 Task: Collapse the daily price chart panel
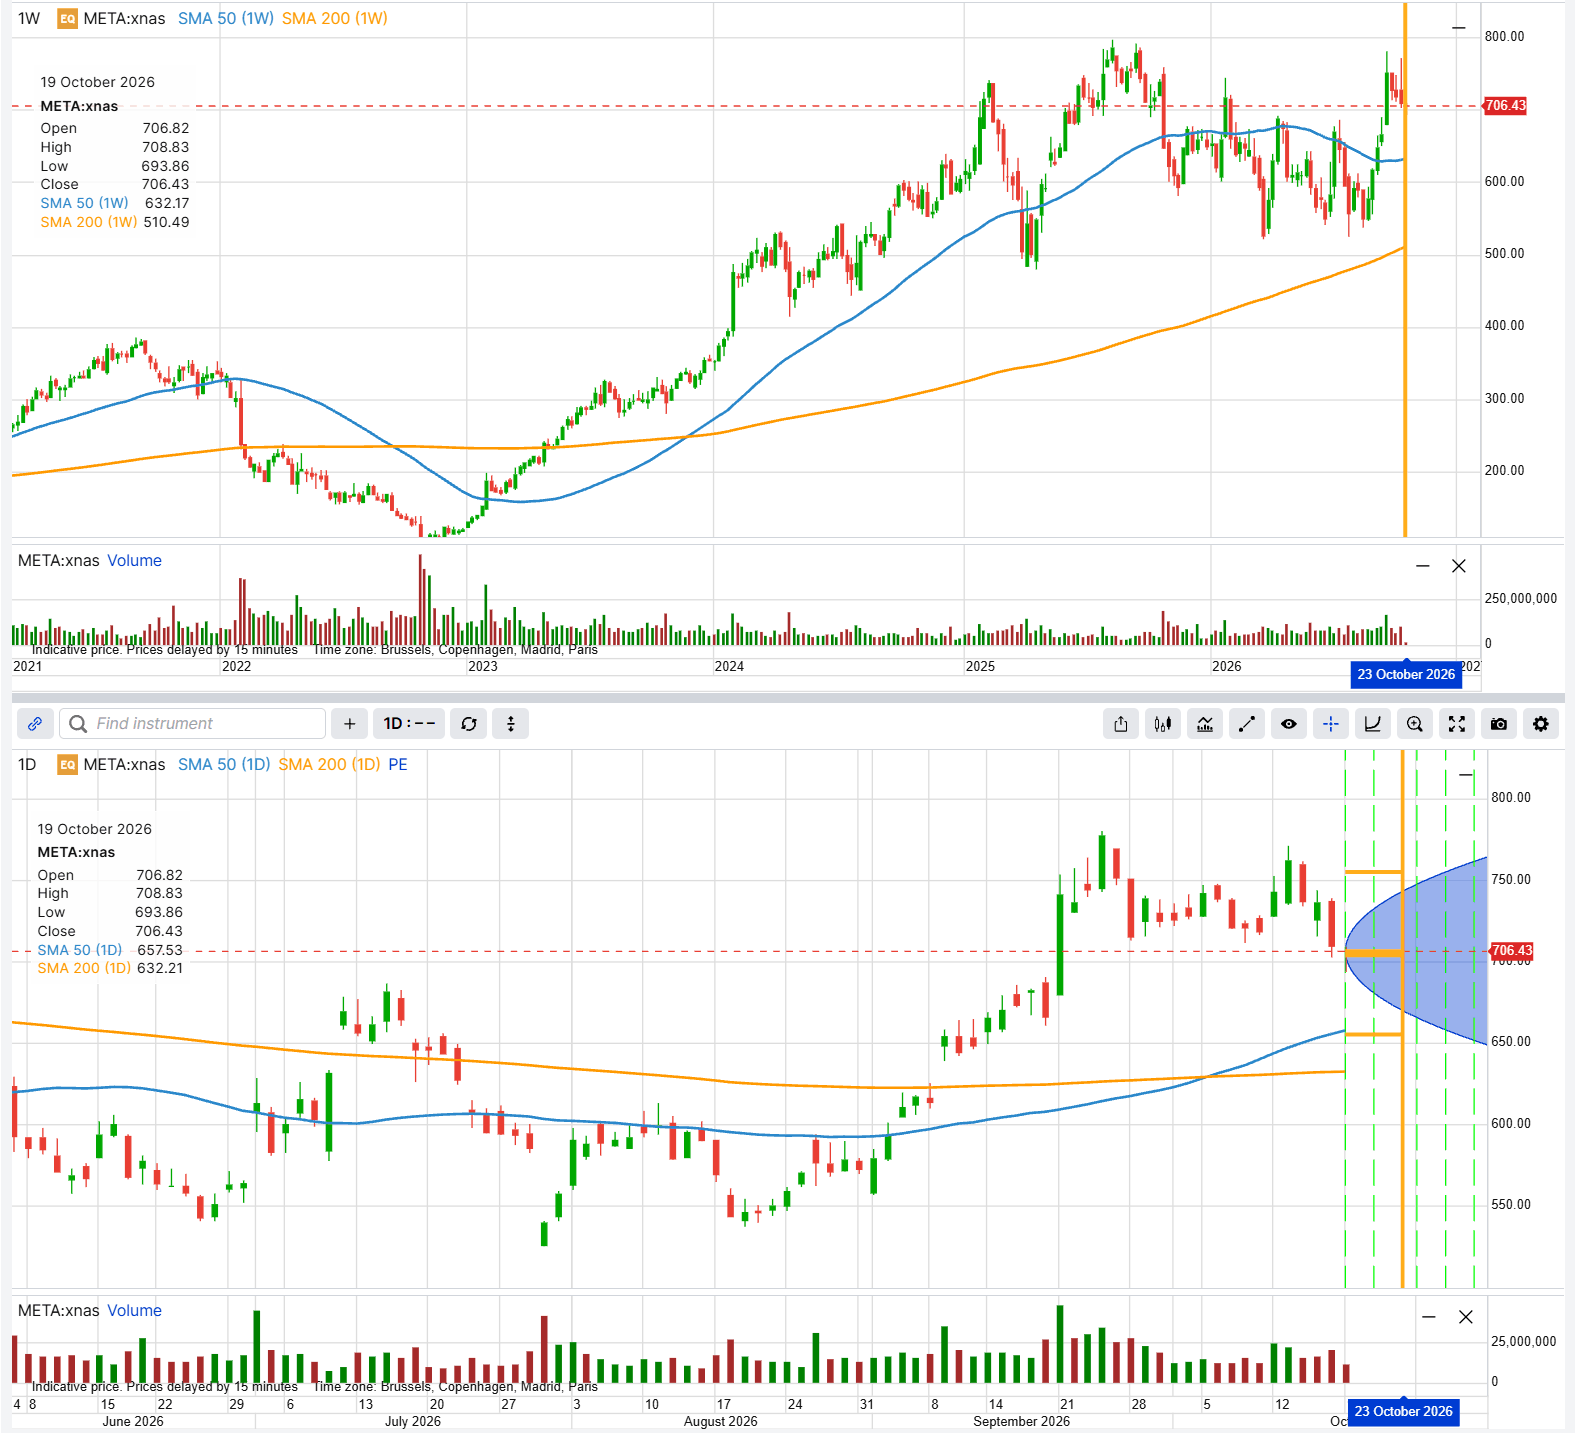tap(1466, 775)
